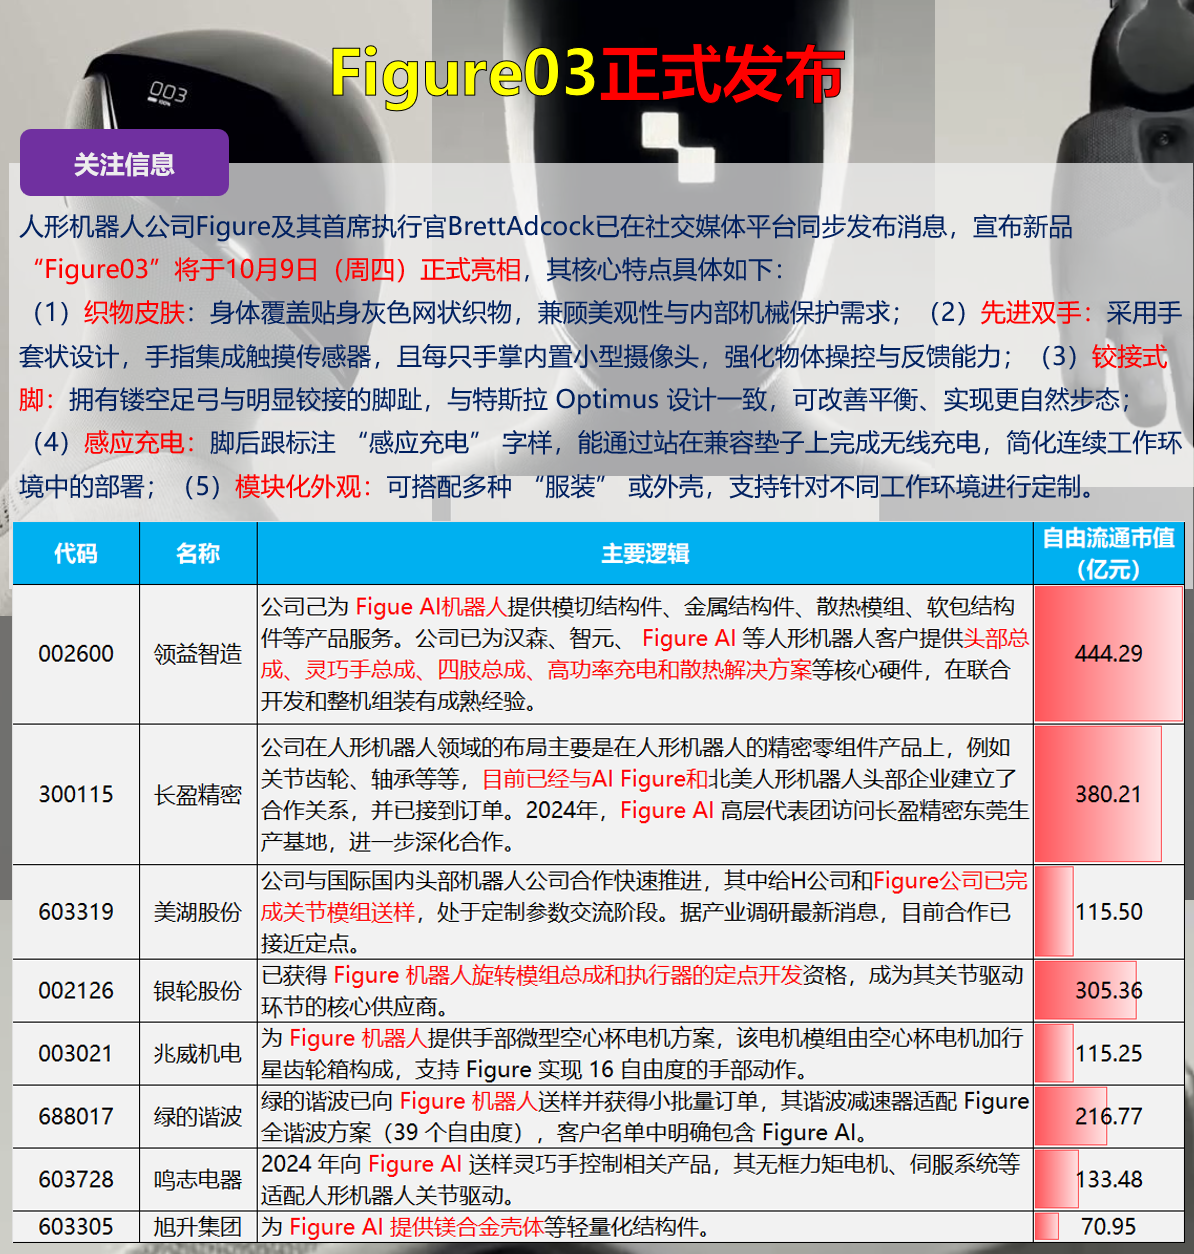Click the Figure03正式发布 title
1194x1254 pixels.
click(587, 75)
